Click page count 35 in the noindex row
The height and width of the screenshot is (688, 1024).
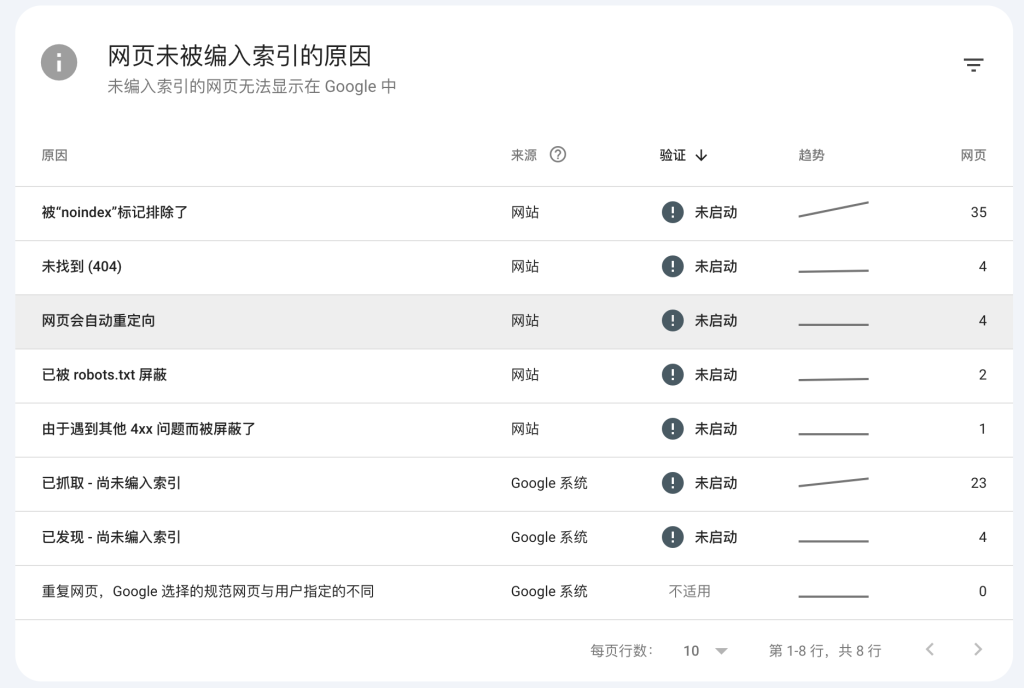coord(978,212)
